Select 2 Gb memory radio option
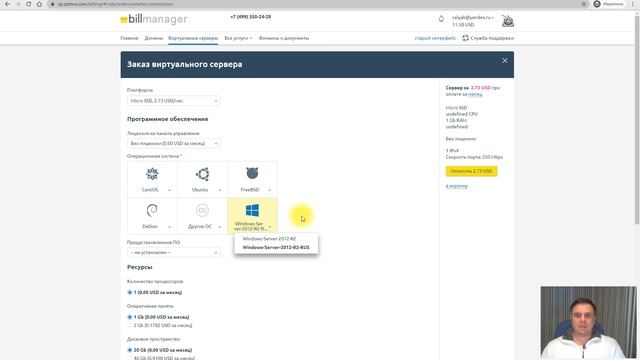640x360 pixels. pos(130,325)
